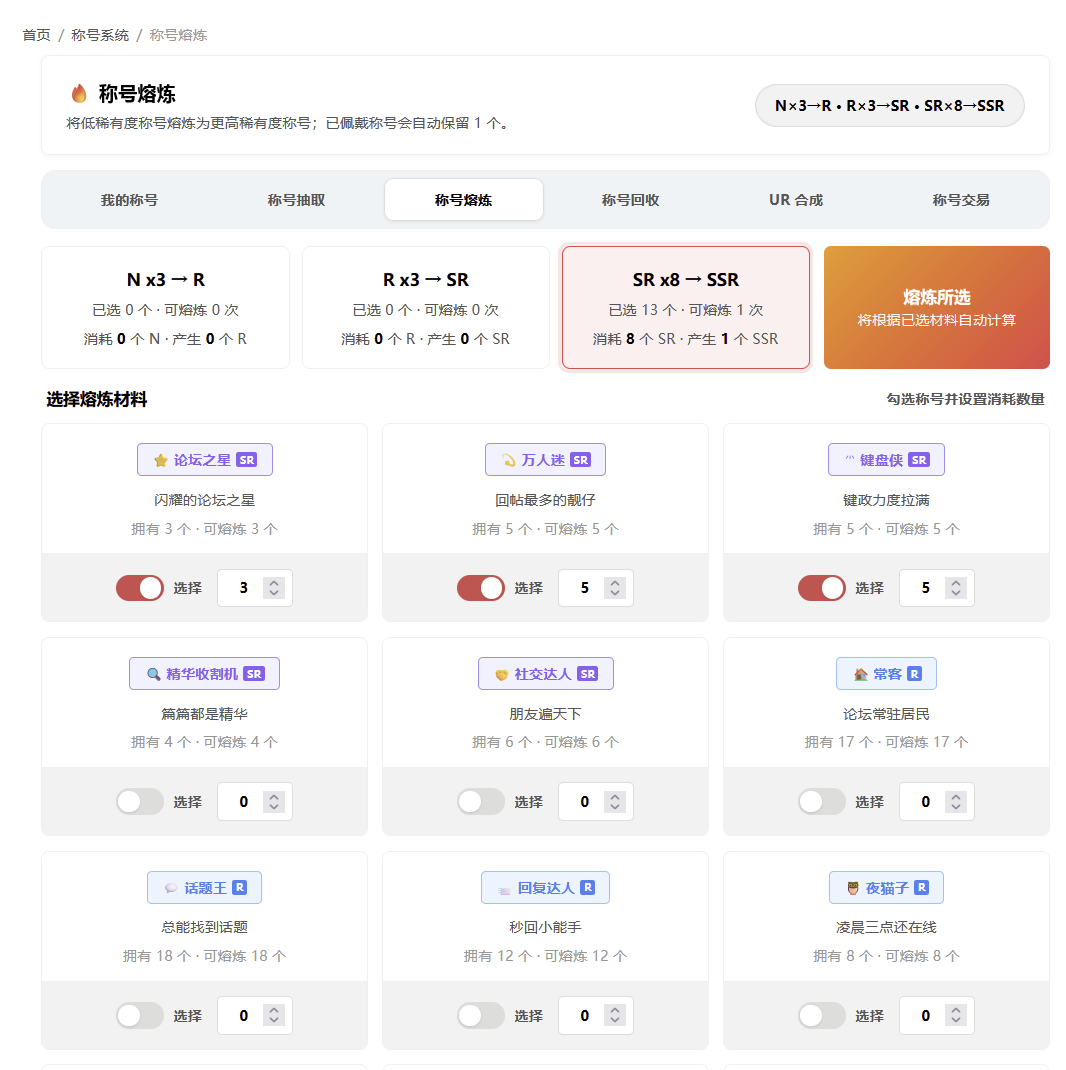This screenshot has width=1066, height=1070.
Task: Open the 我的称号 tab
Action: 130,200
